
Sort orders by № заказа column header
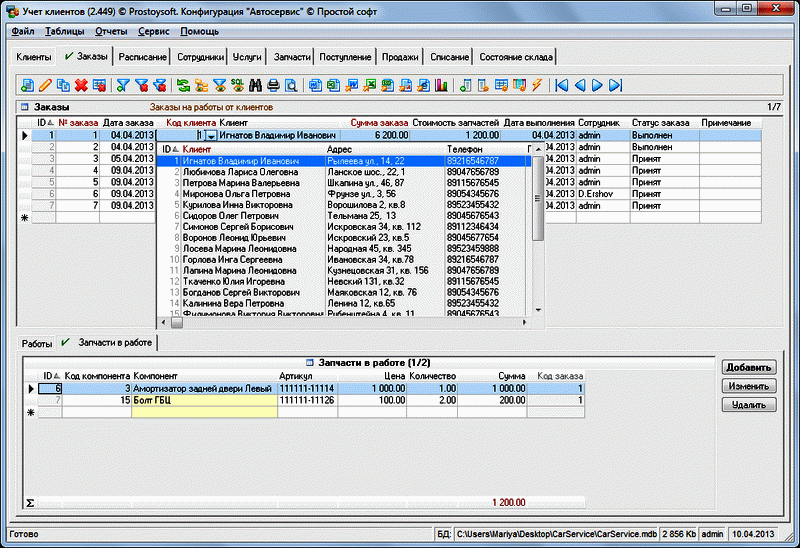(x=76, y=122)
